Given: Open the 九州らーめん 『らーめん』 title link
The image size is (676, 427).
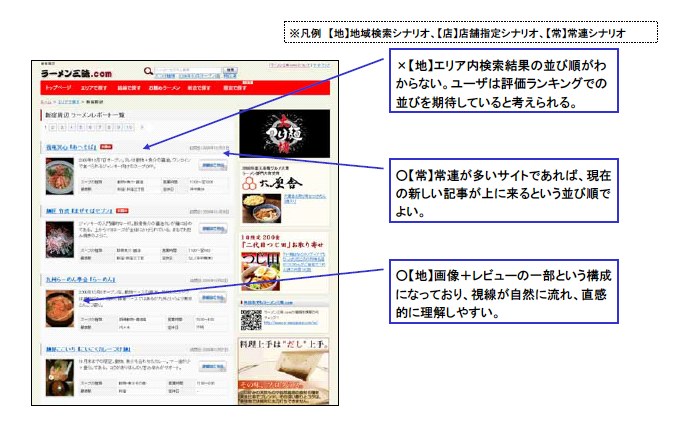Looking at the screenshot, I should click(x=80, y=279).
